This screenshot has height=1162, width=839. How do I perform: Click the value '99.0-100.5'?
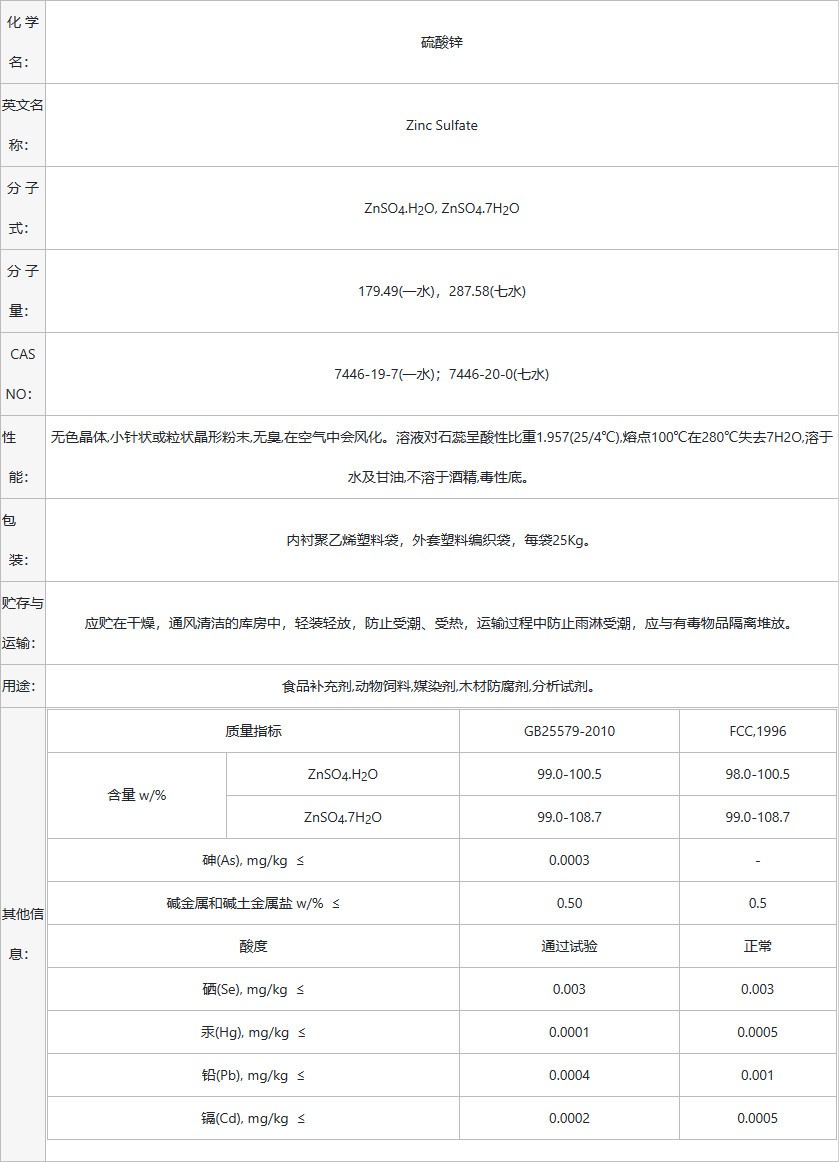pos(569,774)
